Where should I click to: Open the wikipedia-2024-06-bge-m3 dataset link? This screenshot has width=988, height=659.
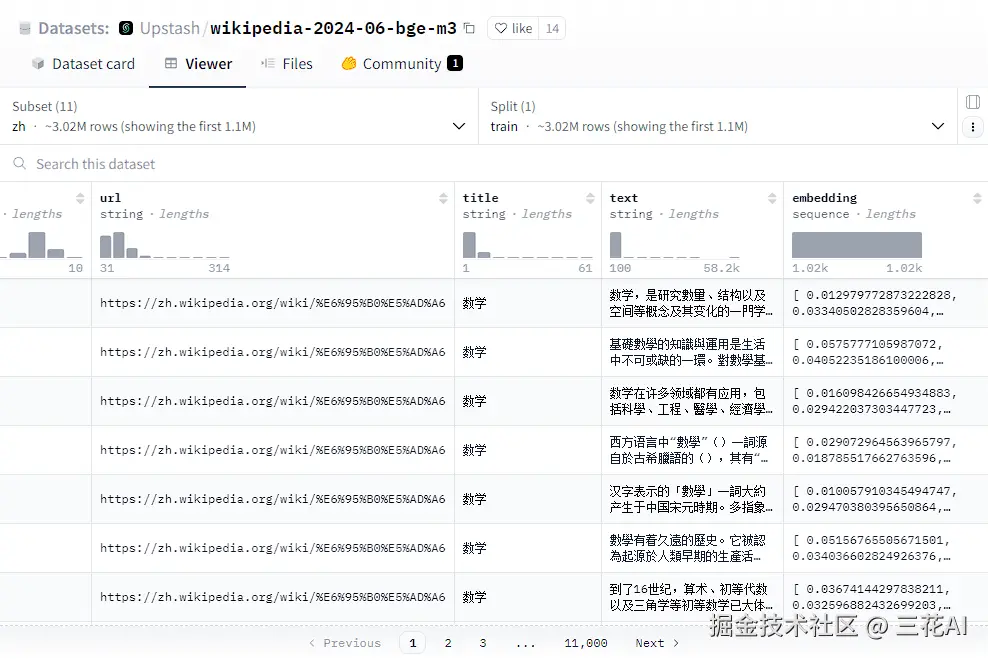(333, 28)
